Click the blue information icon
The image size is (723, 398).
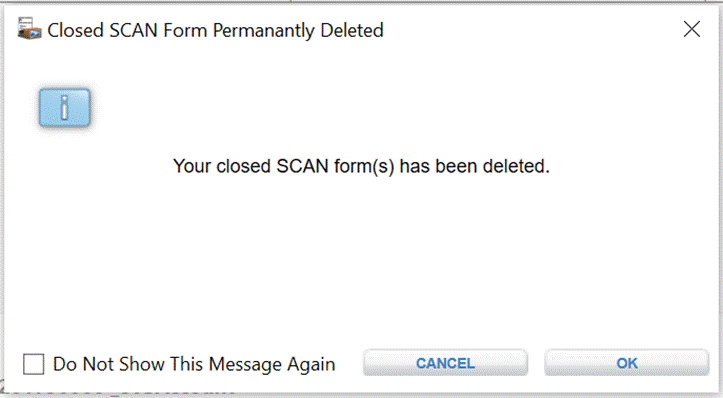point(65,107)
